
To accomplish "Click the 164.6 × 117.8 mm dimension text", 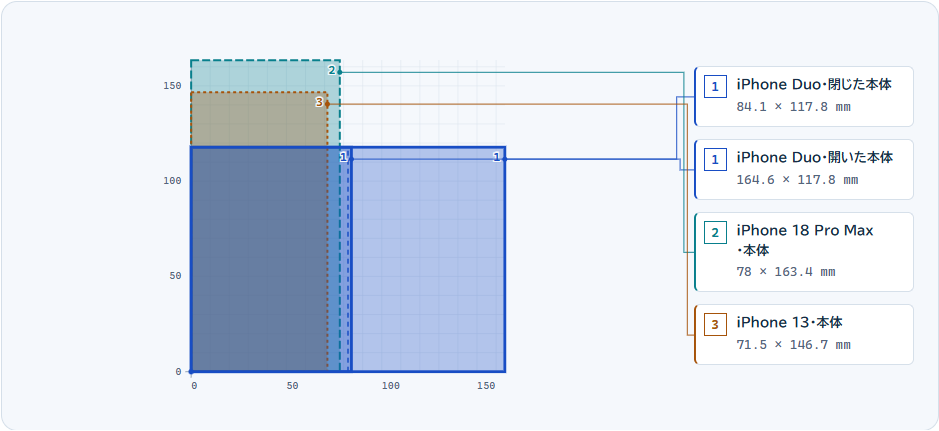I will (797, 180).
